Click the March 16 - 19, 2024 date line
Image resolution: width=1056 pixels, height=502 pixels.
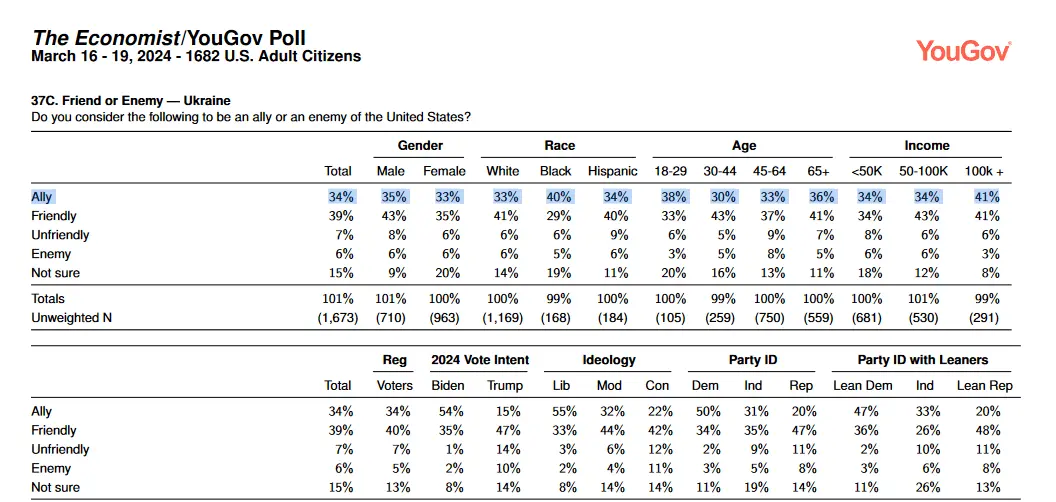(x=196, y=56)
